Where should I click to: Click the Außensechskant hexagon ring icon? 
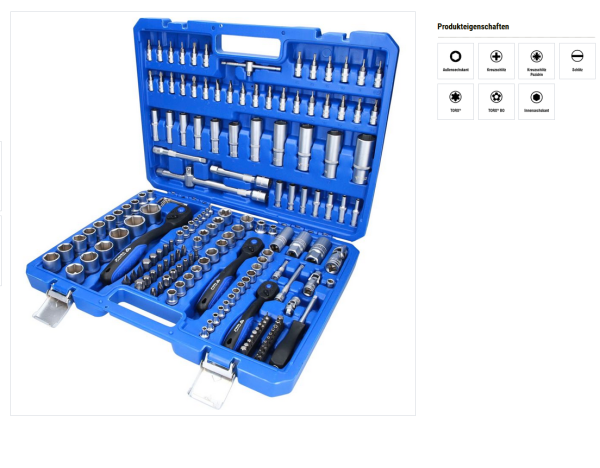[455, 57]
